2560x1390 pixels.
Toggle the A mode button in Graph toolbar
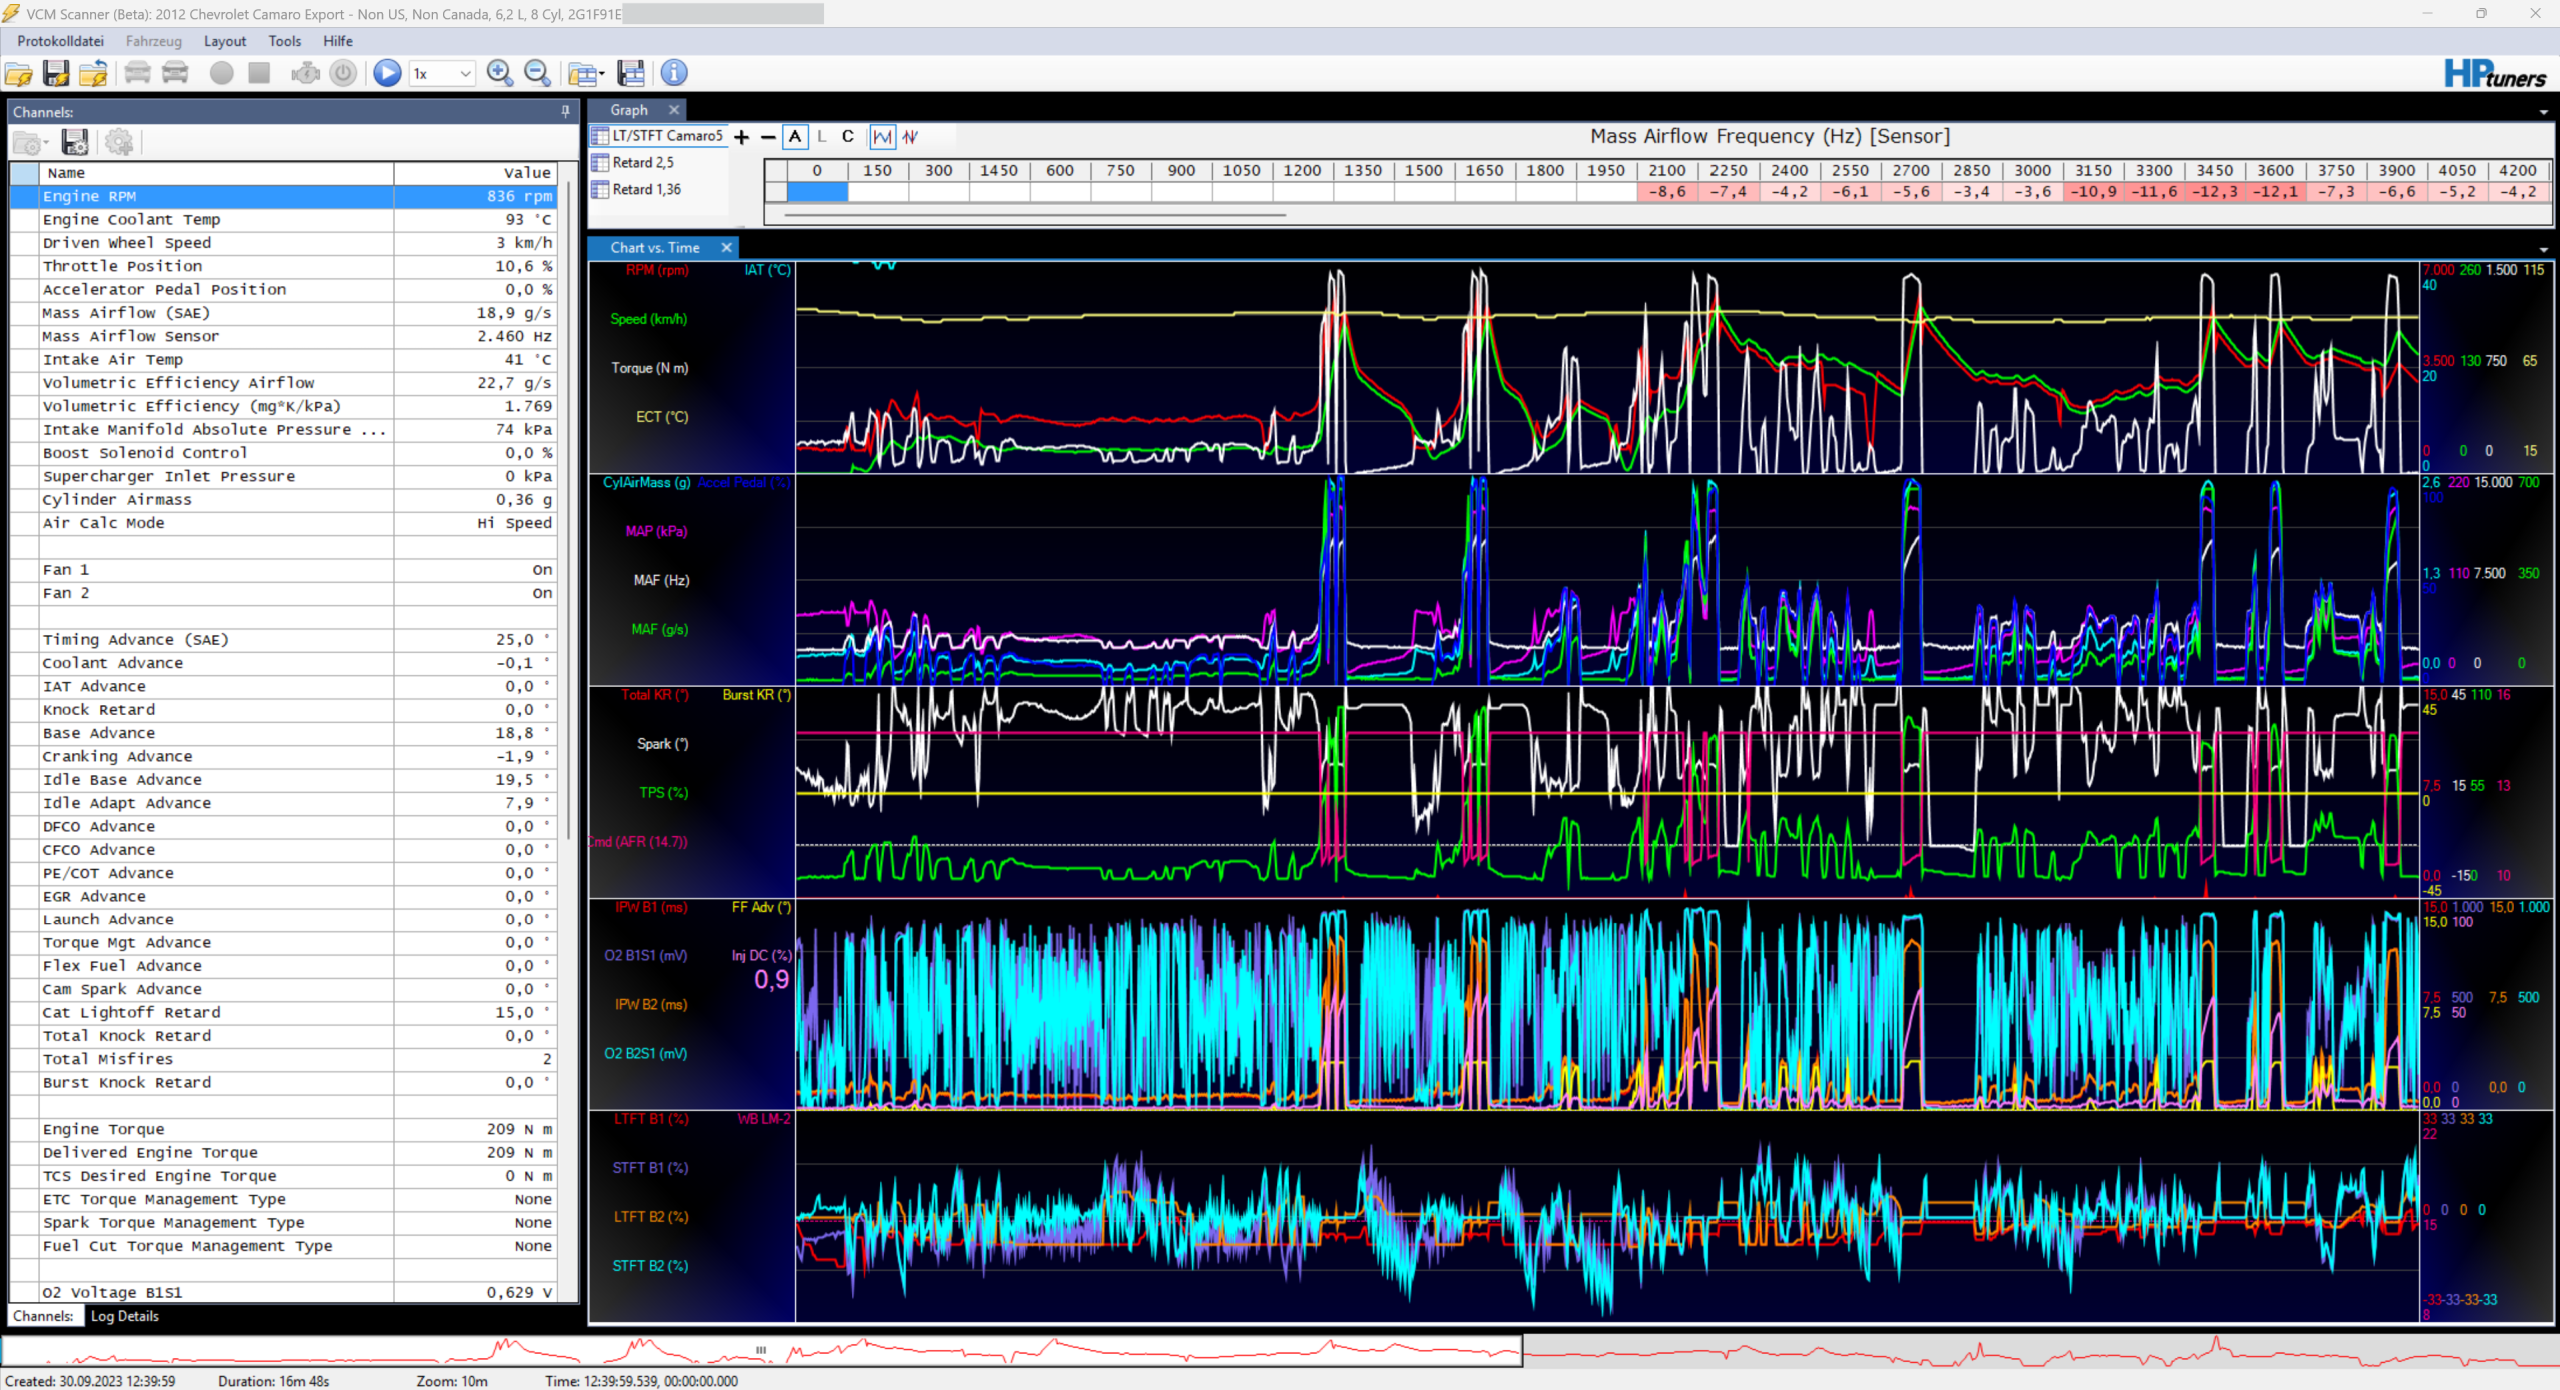click(x=795, y=137)
